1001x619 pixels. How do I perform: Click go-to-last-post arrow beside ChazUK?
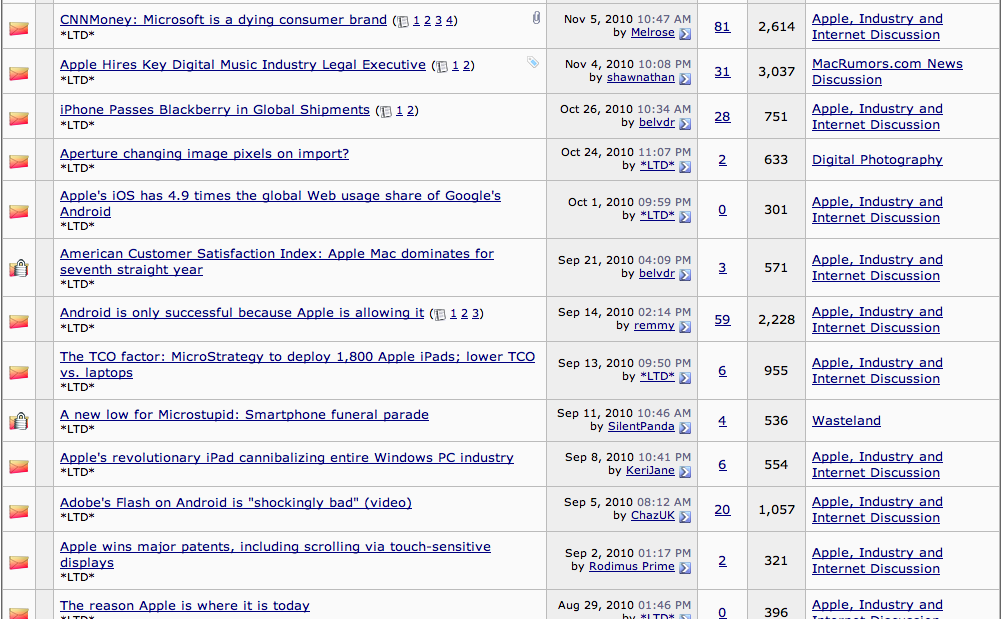tap(685, 516)
